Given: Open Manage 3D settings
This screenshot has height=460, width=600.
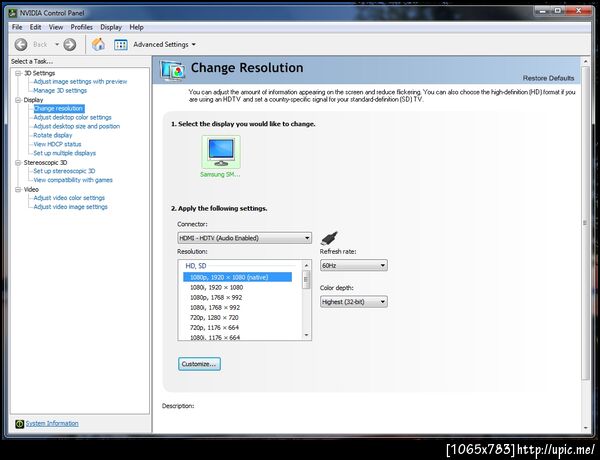Looking at the screenshot, I should click(x=60, y=91).
